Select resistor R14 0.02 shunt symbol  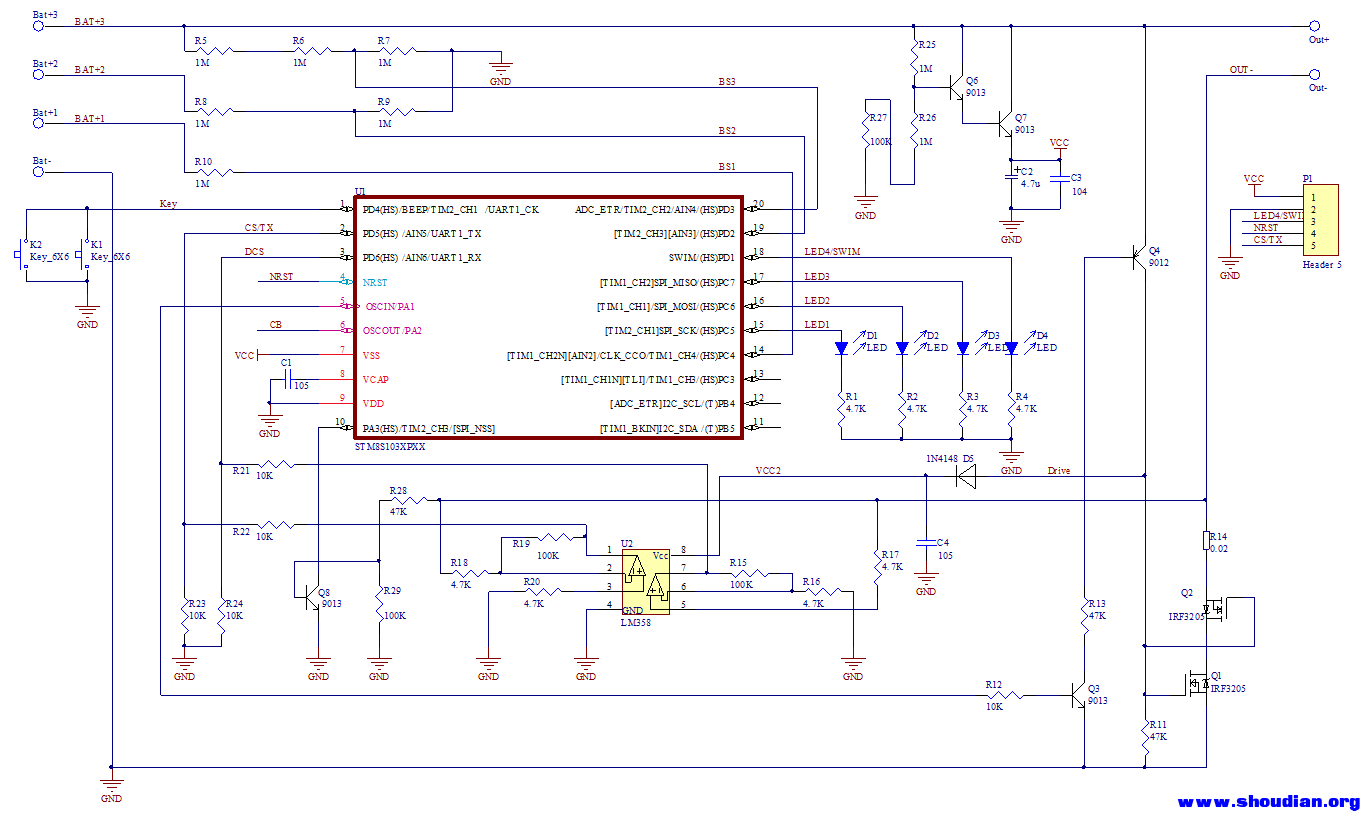coord(1207,540)
